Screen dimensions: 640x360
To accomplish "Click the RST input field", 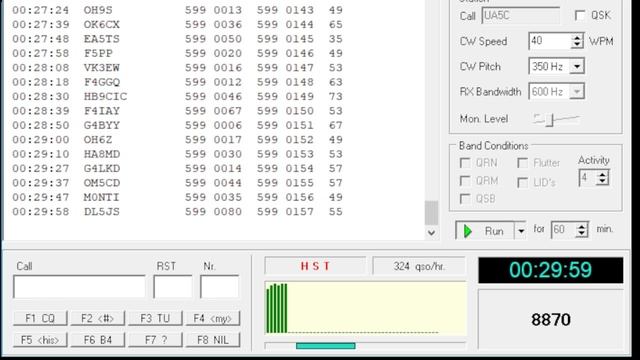I will (x=173, y=287).
